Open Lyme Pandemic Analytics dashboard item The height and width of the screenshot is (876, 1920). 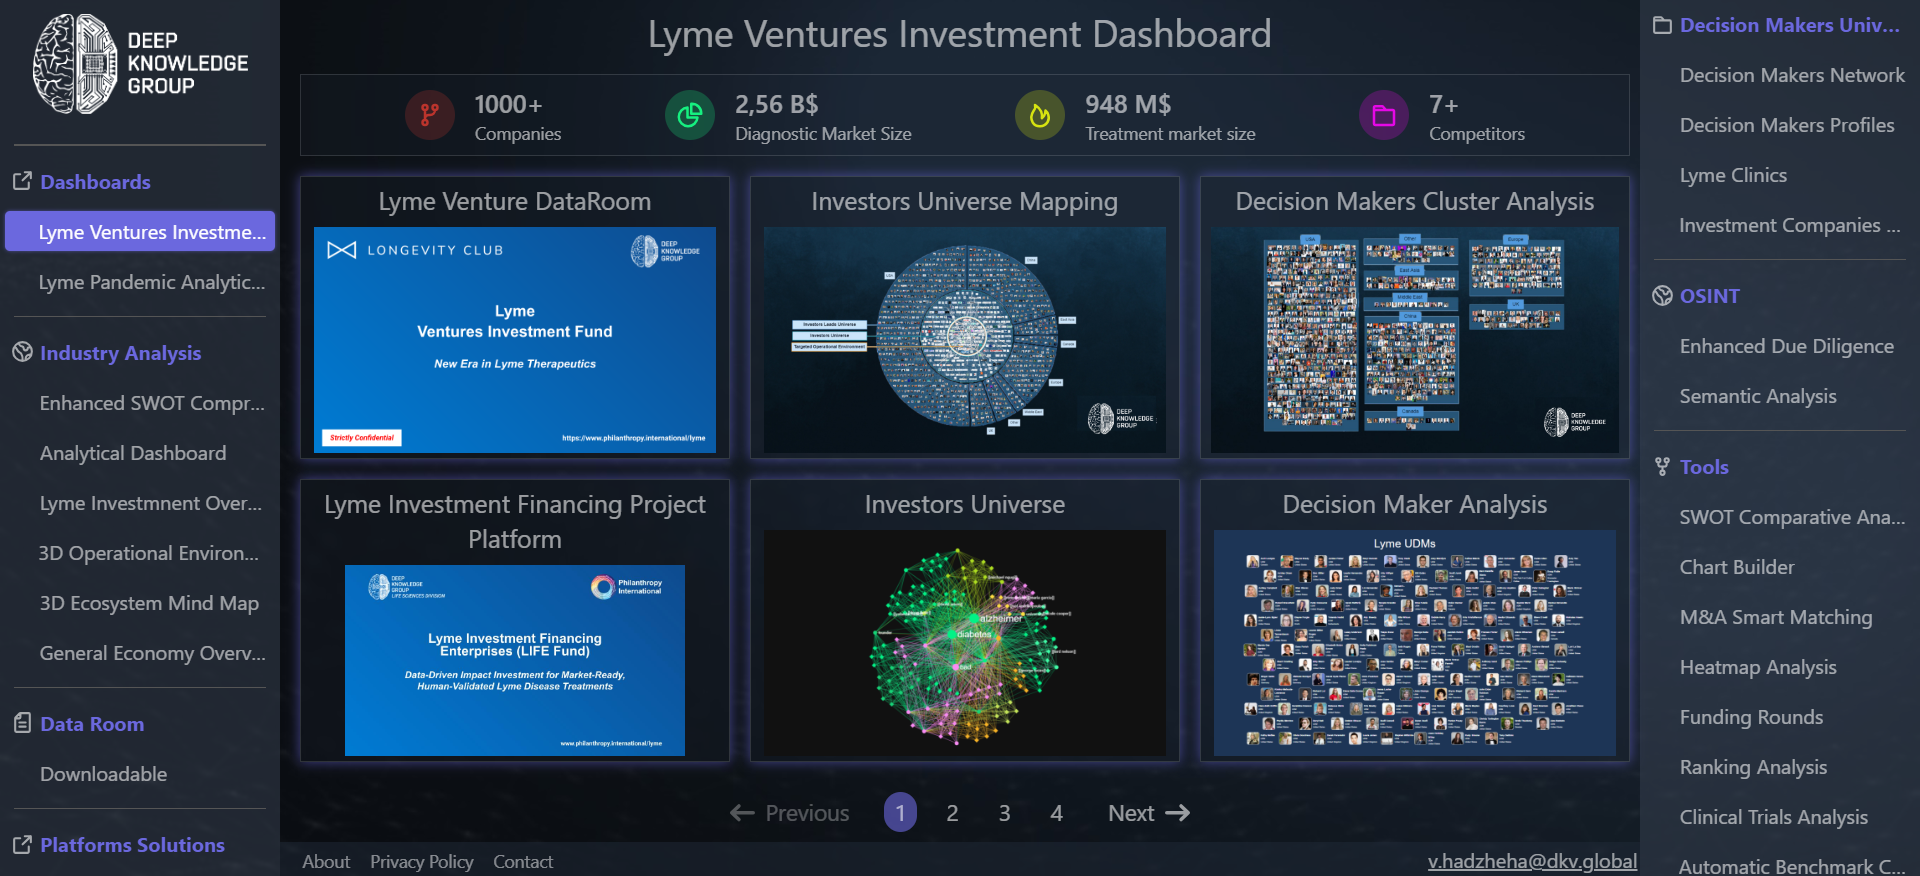point(152,282)
